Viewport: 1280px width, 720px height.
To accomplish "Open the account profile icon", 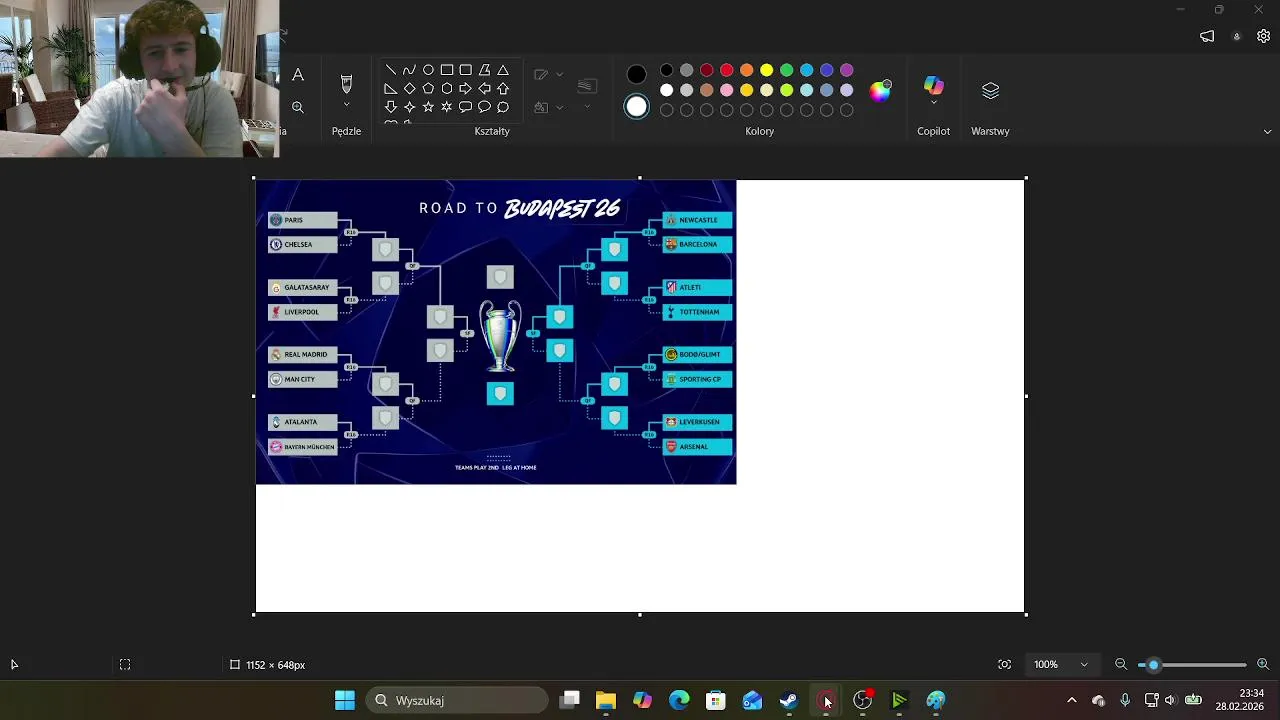I will (x=1237, y=36).
